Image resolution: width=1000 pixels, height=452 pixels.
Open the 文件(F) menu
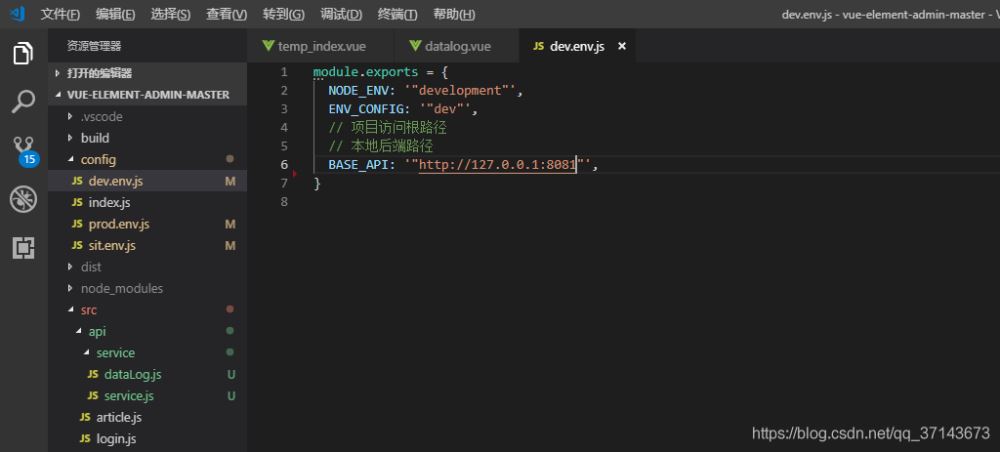pos(60,14)
